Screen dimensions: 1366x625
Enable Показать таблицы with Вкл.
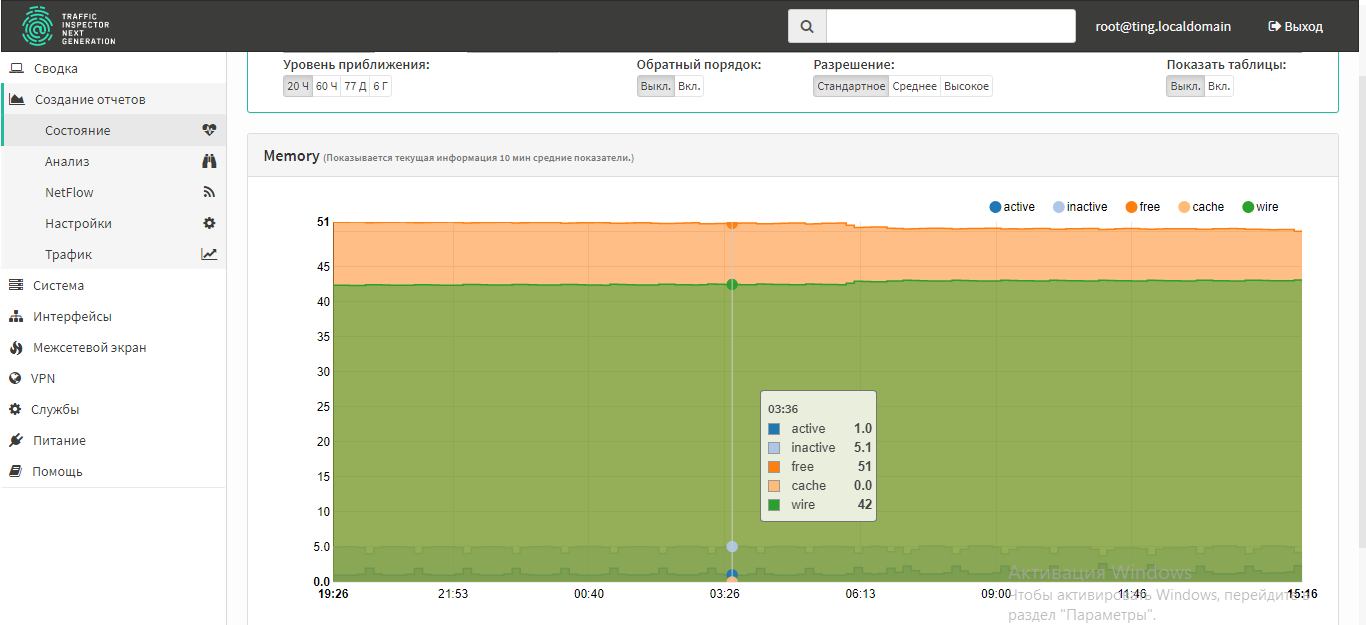[1219, 86]
